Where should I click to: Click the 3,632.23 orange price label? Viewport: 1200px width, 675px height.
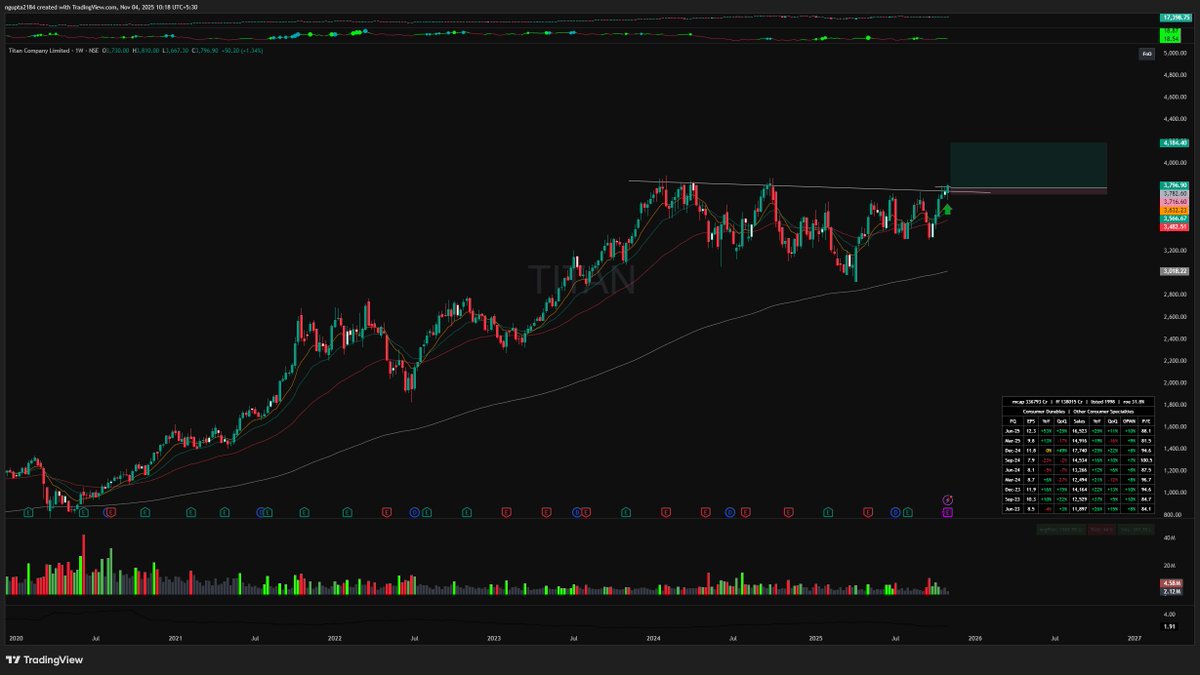[x=1173, y=210]
